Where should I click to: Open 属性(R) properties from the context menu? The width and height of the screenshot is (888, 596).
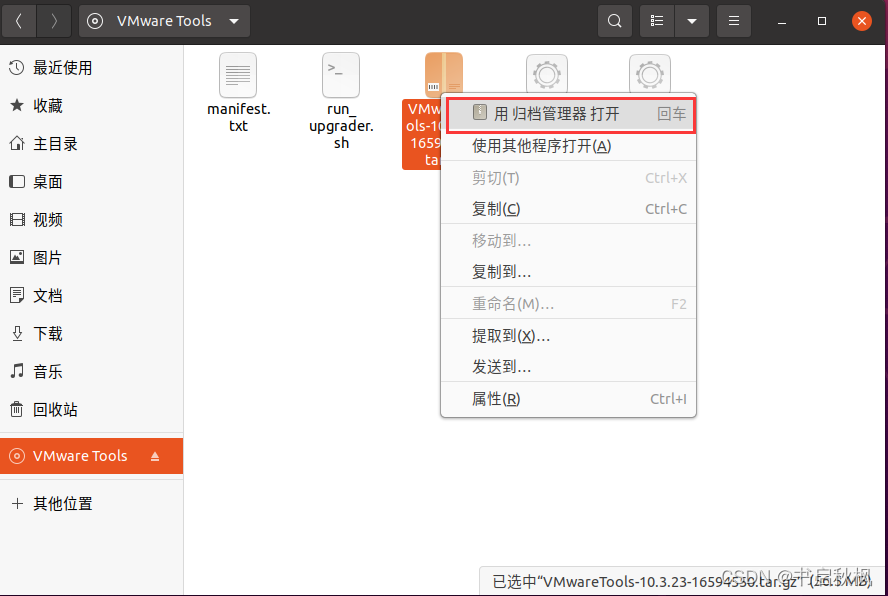(x=568, y=399)
